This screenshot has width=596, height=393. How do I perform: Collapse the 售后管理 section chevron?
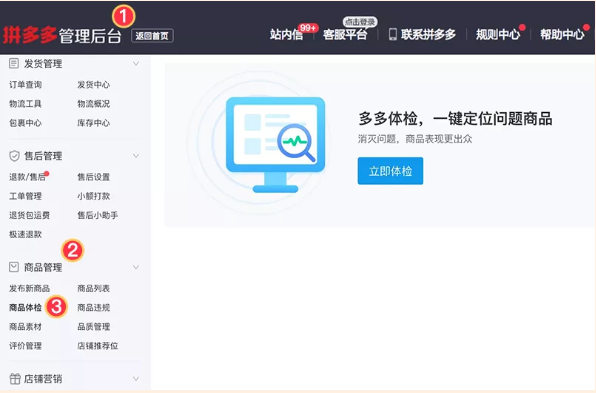[x=136, y=156]
